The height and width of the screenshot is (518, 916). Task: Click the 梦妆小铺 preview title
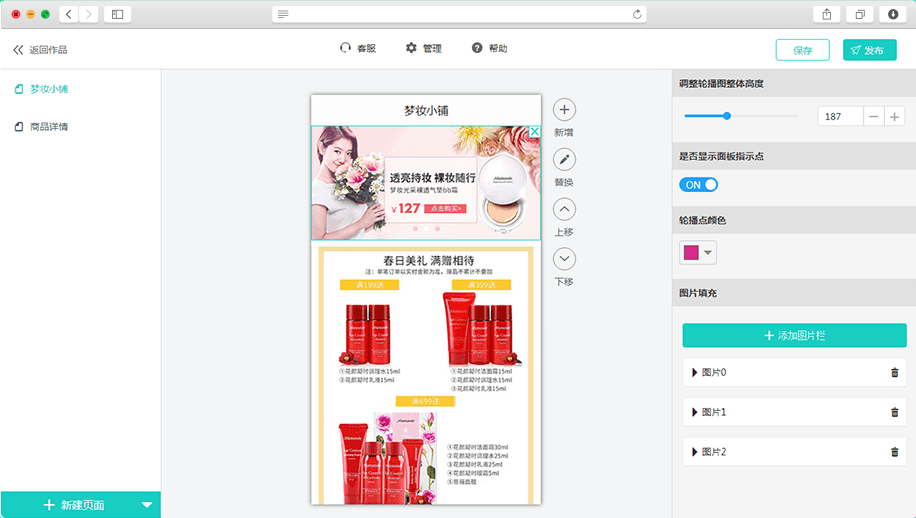pos(426,110)
